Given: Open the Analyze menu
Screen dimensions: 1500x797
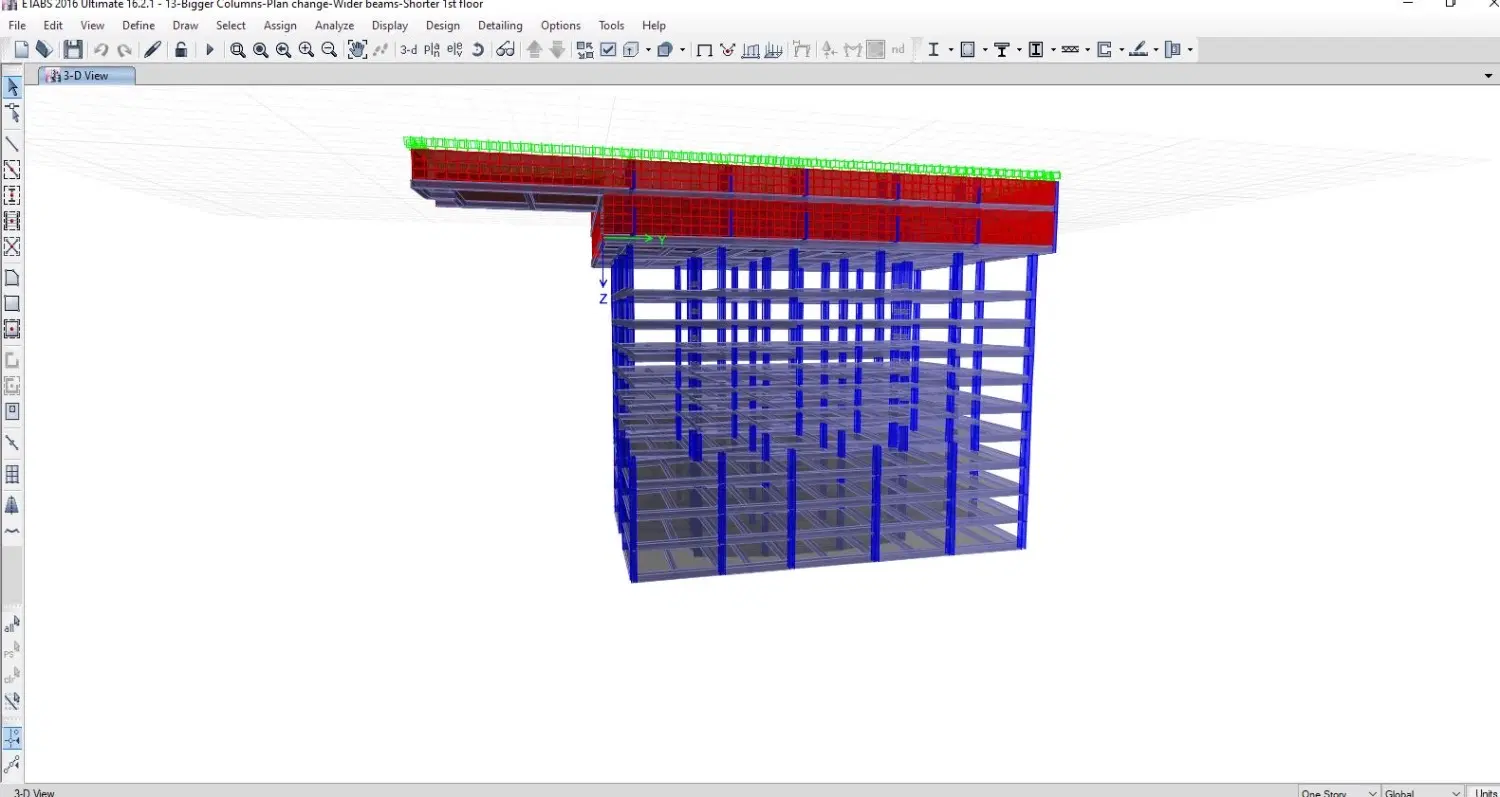Looking at the screenshot, I should pos(334,25).
